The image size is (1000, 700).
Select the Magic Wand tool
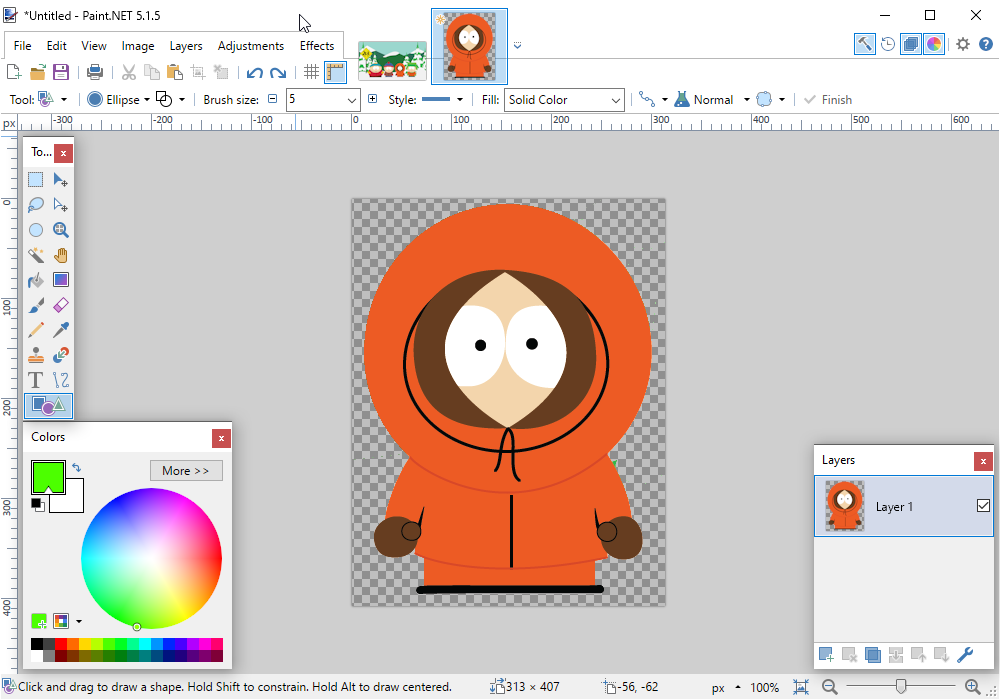36,255
